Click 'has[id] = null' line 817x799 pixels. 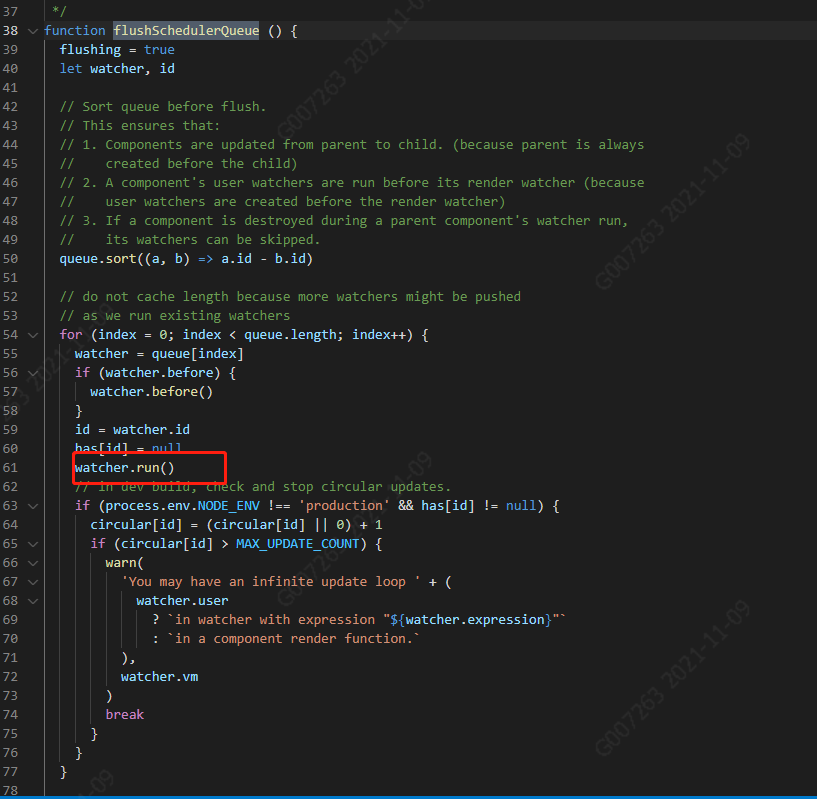click(128, 448)
